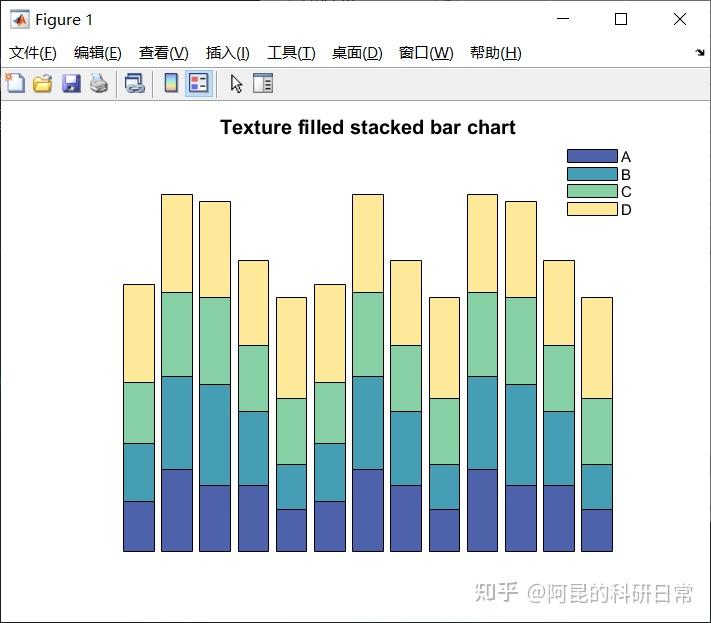Expand the 插入(I) menu
Screen dimensions: 711x623
point(228,53)
